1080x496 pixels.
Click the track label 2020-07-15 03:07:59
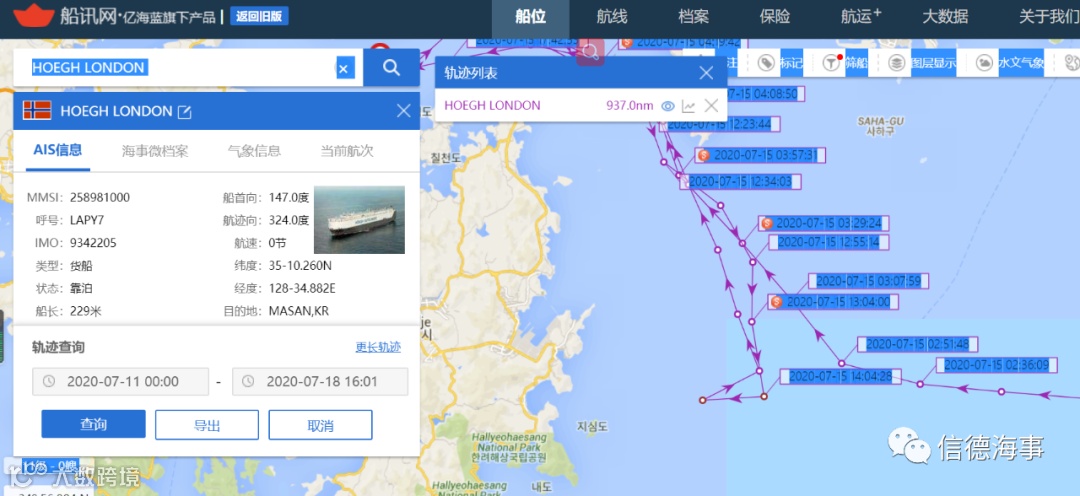point(869,281)
